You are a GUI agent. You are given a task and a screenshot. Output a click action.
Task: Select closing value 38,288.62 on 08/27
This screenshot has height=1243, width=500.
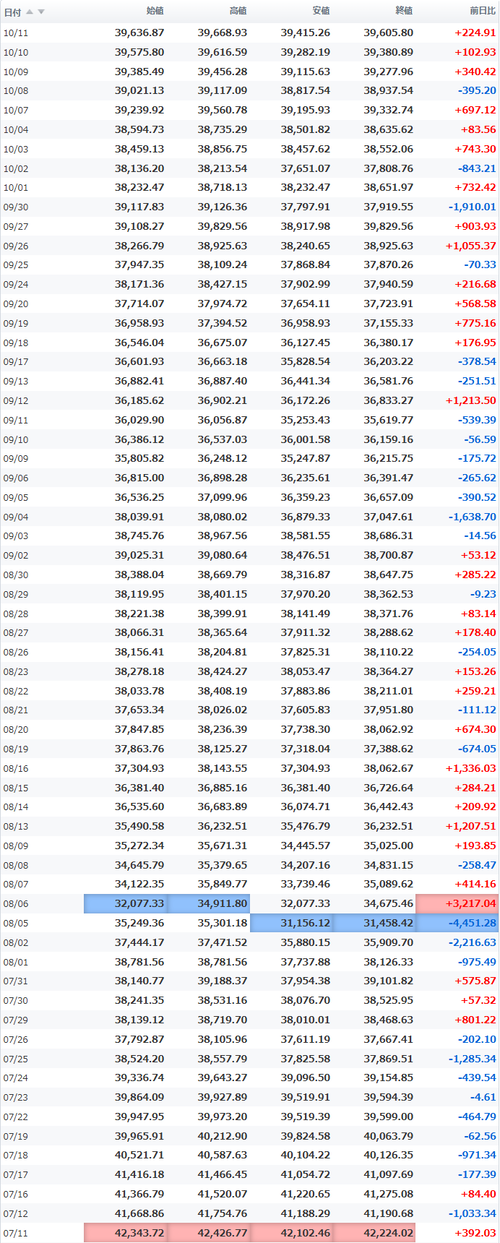coord(388,632)
